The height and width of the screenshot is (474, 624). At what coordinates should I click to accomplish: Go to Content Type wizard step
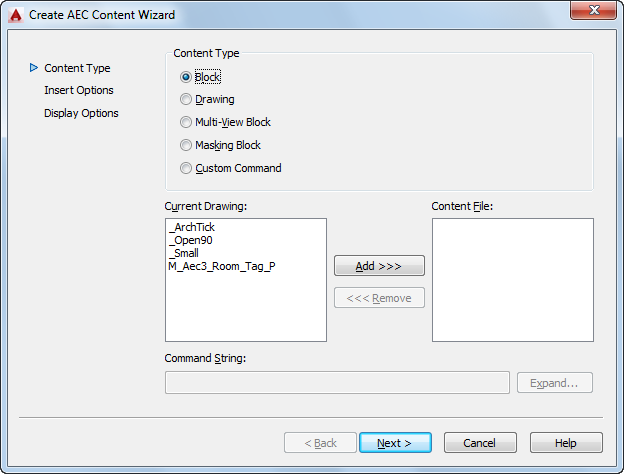[x=77, y=68]
